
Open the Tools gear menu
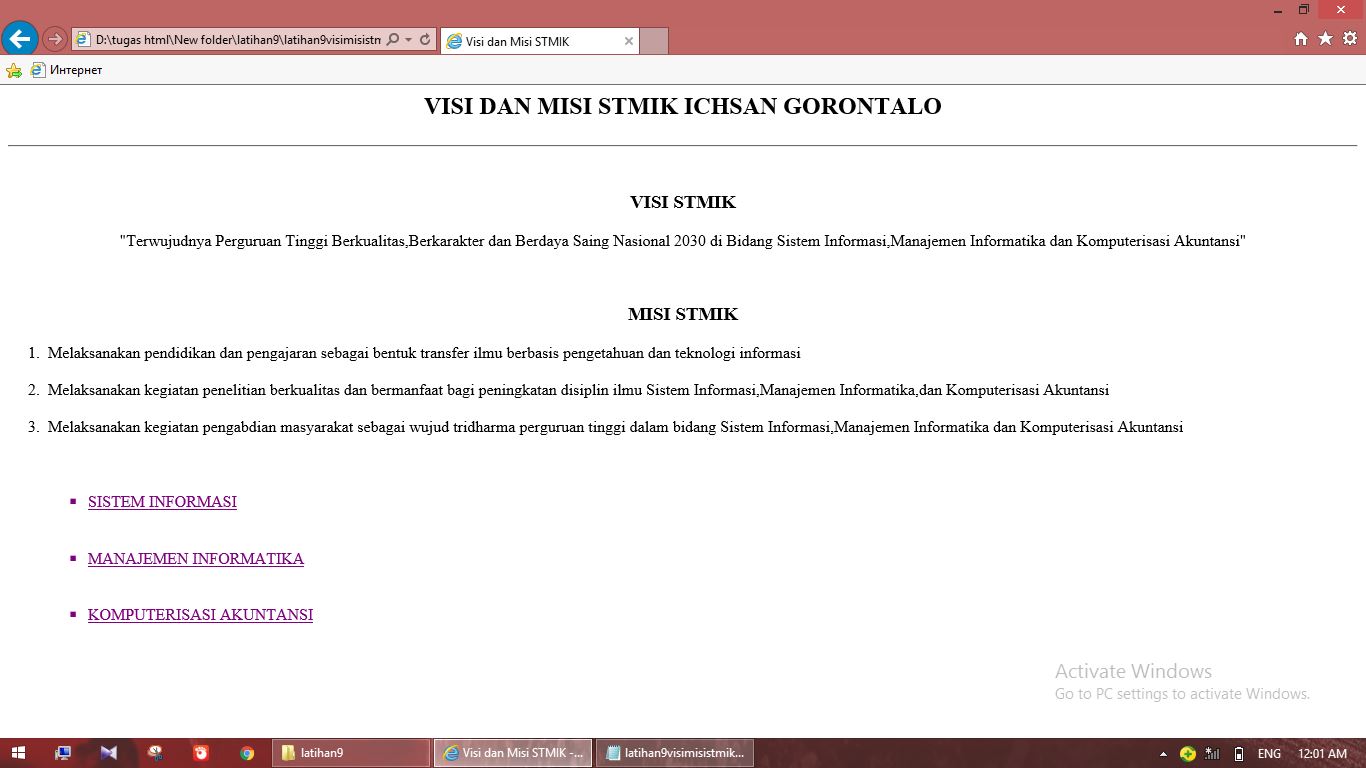1350,39
